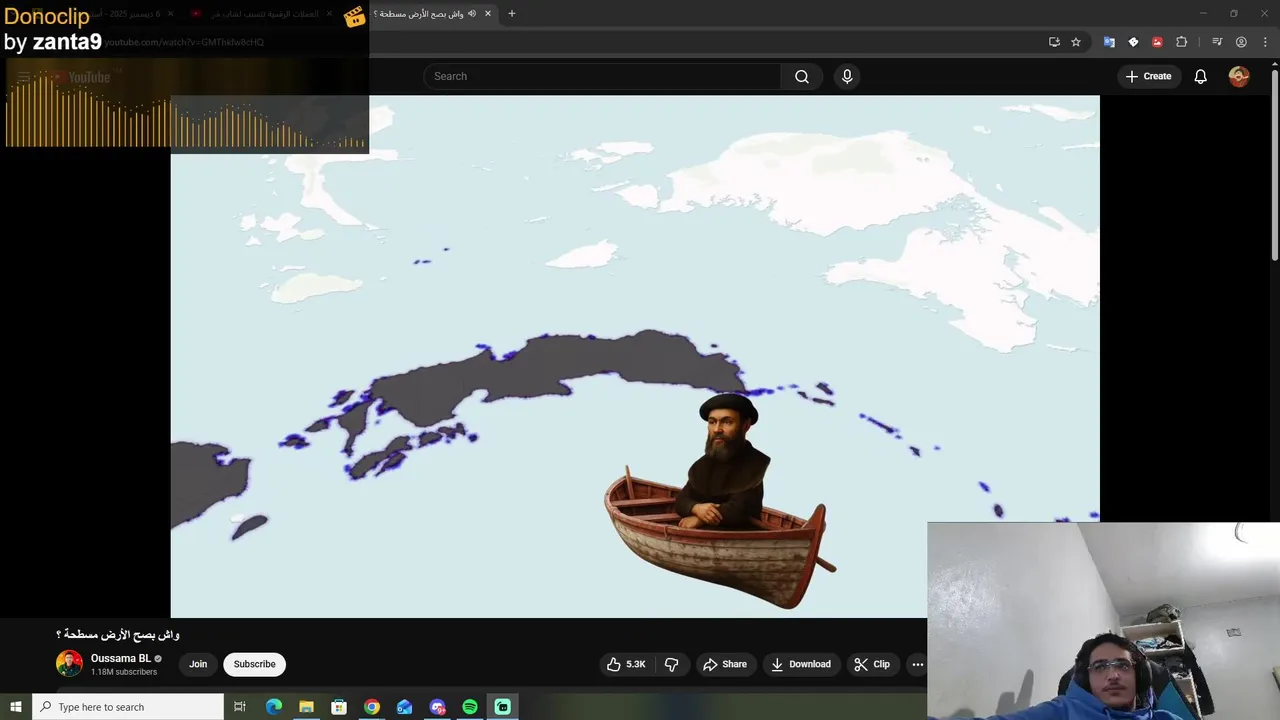Open Chrome extensions puzzle icon
Screen dimensions: 1280x720
[x=1182, y=42]
